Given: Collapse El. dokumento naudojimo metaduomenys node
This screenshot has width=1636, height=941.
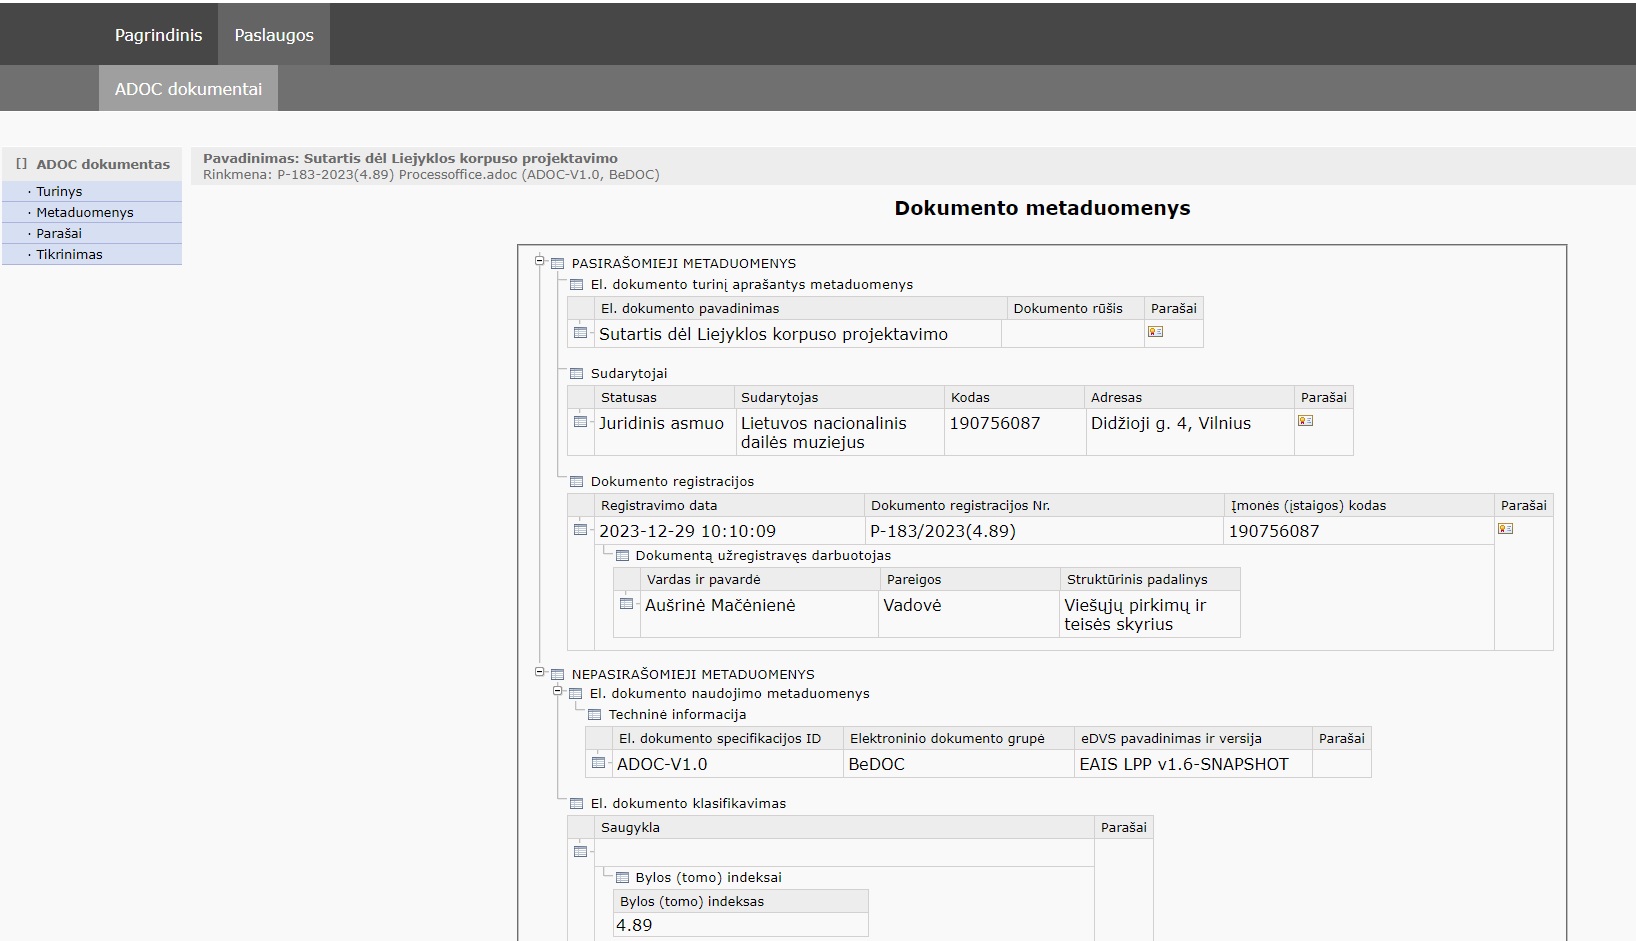Looking at the screenshot, I should 558,692.
